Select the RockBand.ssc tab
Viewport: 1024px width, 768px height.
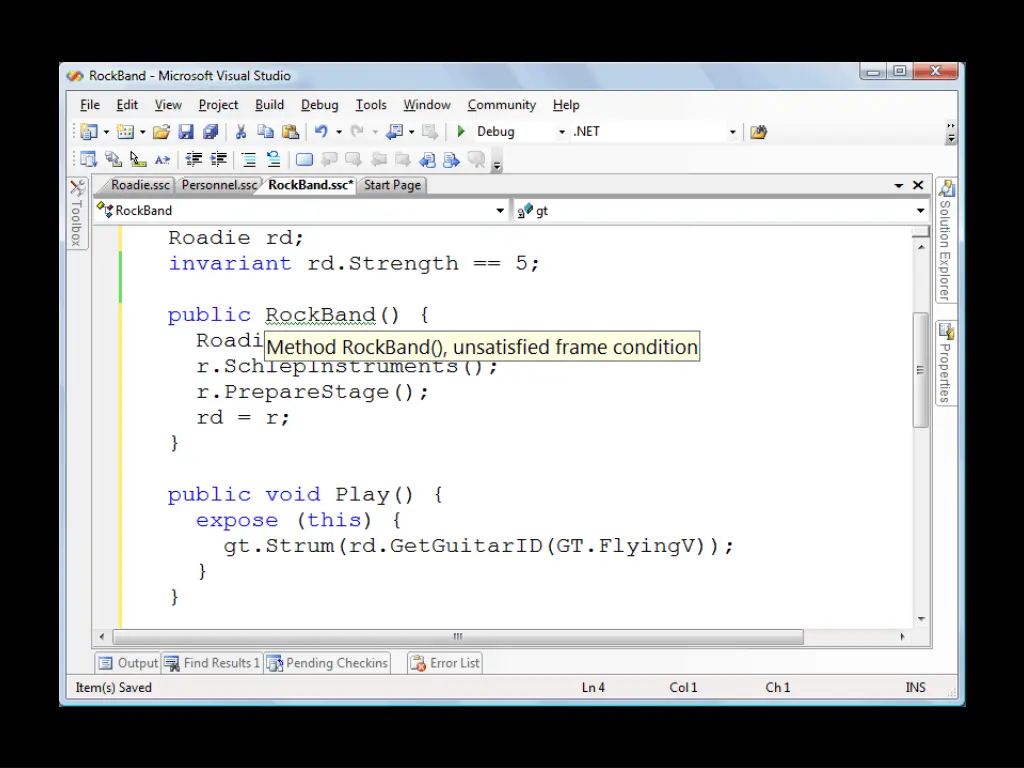[x=310, y=185]
